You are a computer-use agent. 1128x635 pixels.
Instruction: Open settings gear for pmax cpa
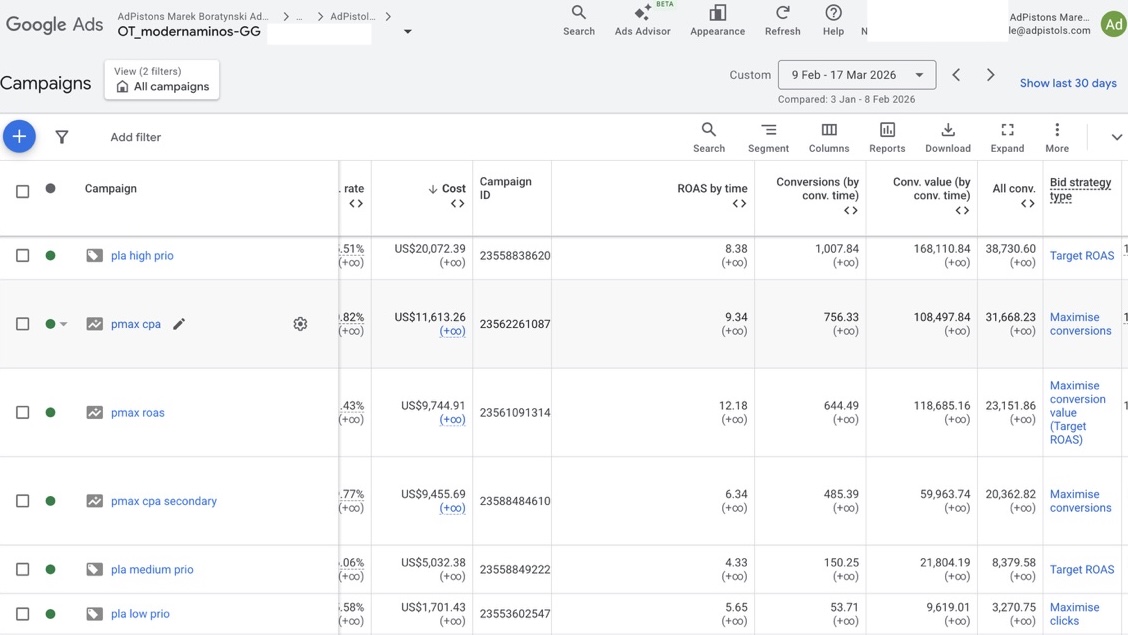click(300, 324)
